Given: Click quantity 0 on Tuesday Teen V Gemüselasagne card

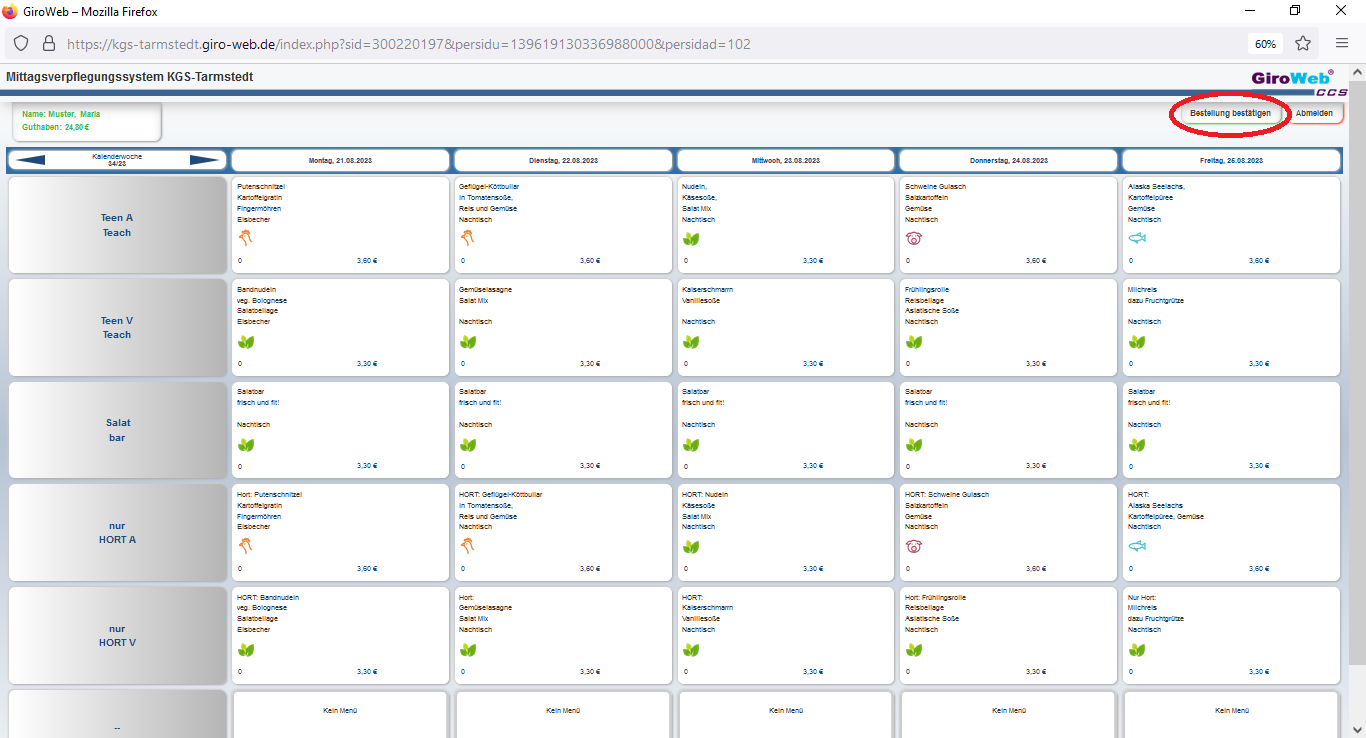Looking at the screenshot, I should click(x=462, y=364).
